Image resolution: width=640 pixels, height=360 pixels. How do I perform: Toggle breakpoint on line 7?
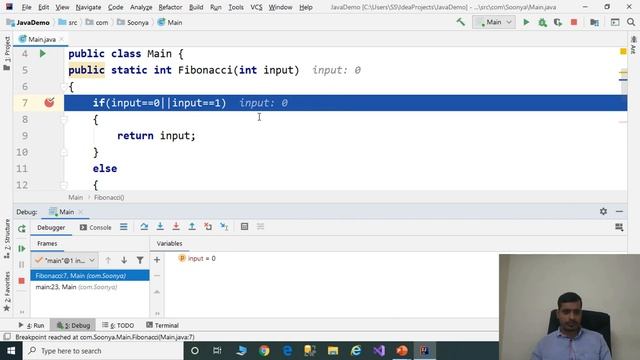pos(49,102)
